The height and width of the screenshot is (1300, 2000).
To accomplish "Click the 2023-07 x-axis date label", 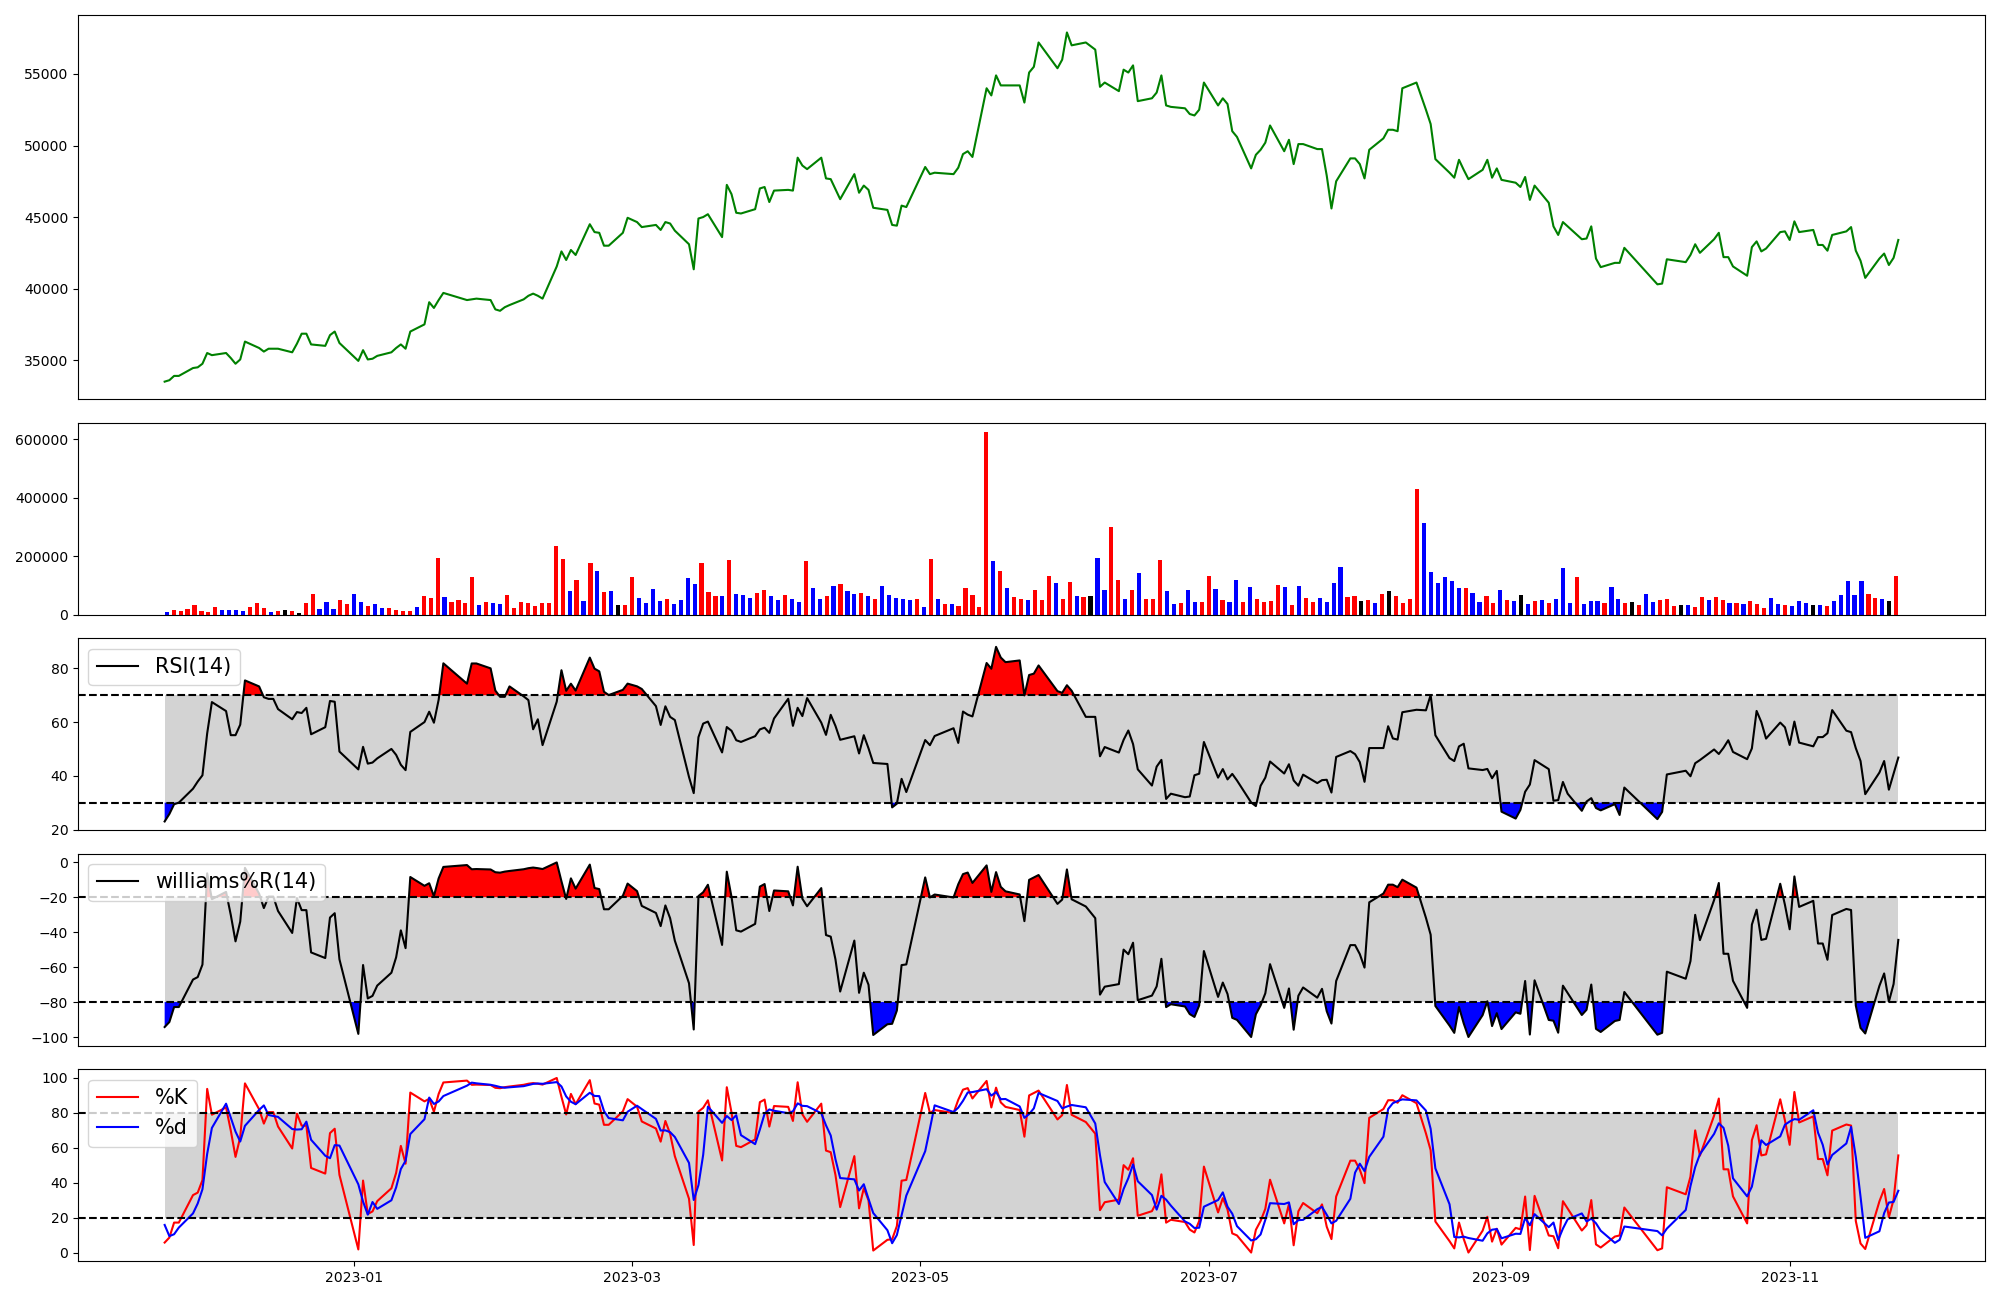I will [x=1209, y=1277].
